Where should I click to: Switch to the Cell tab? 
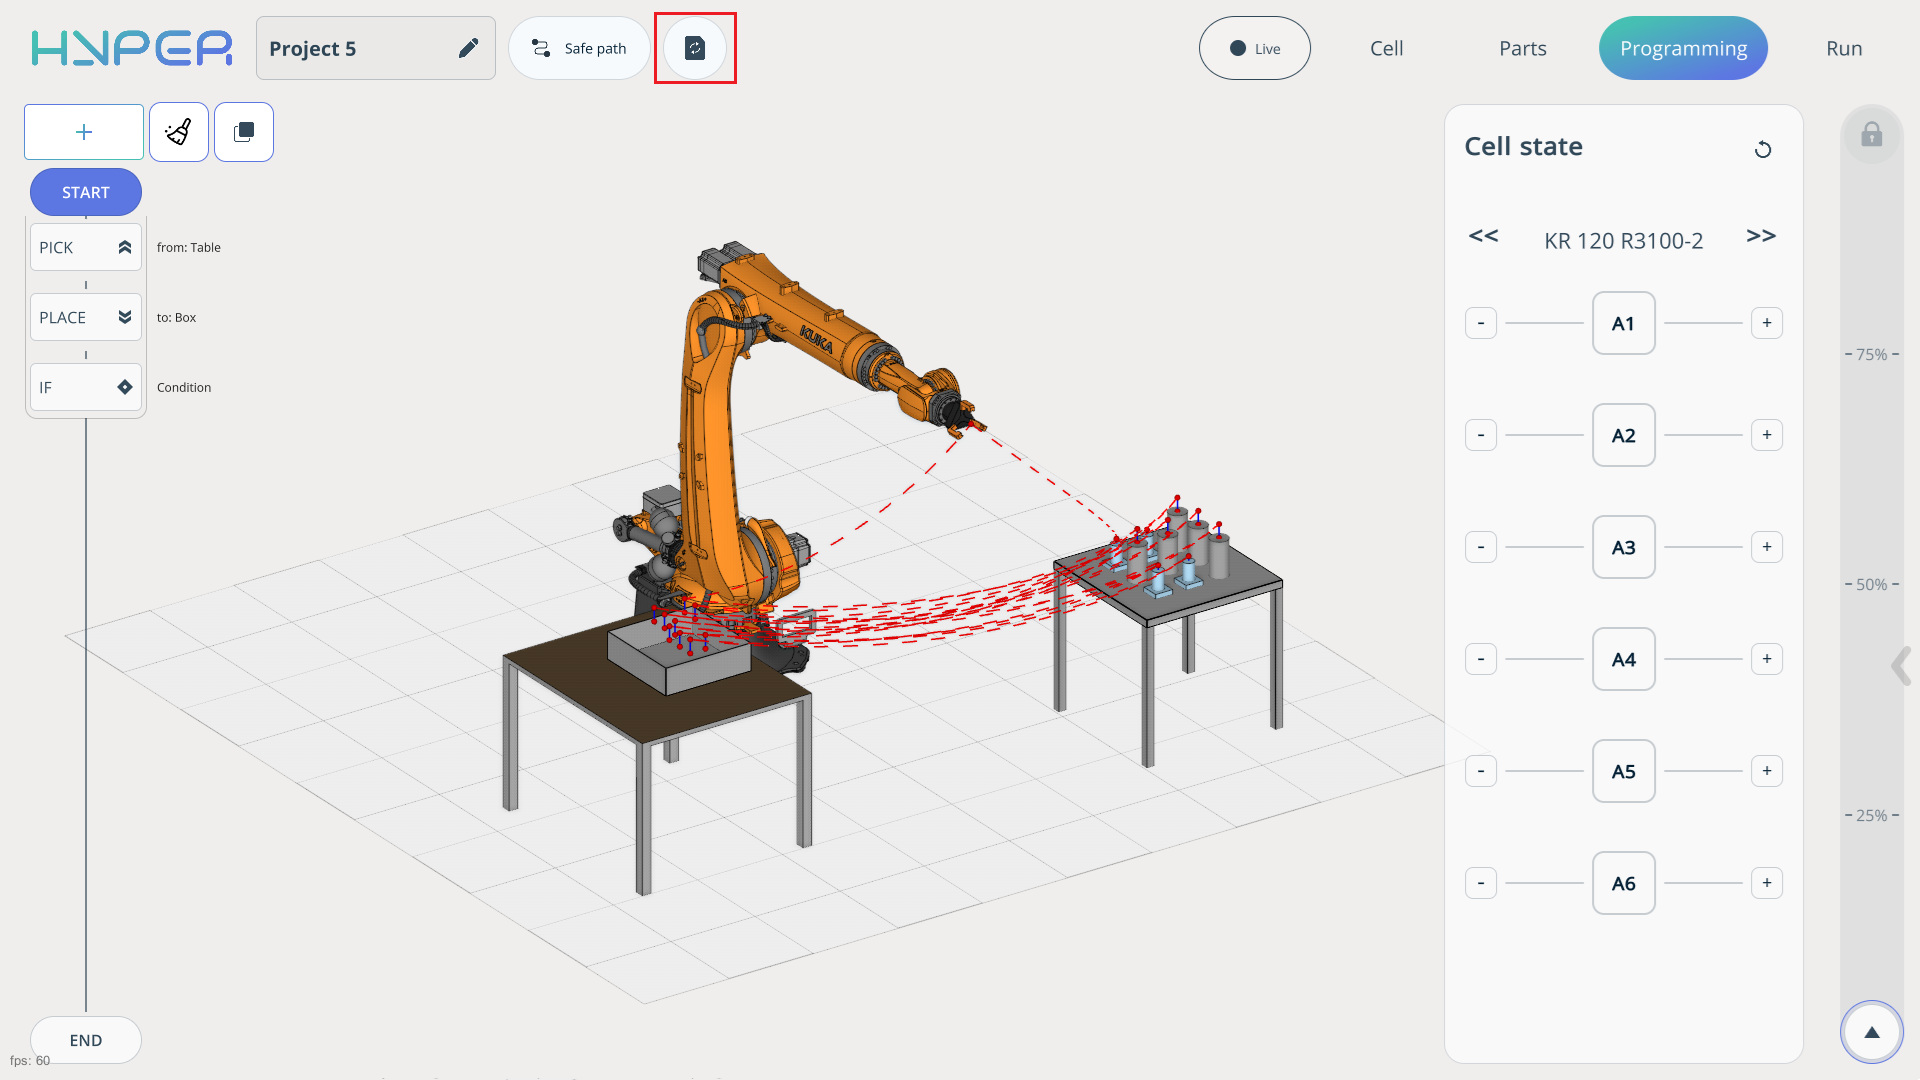coord(1386,48)
